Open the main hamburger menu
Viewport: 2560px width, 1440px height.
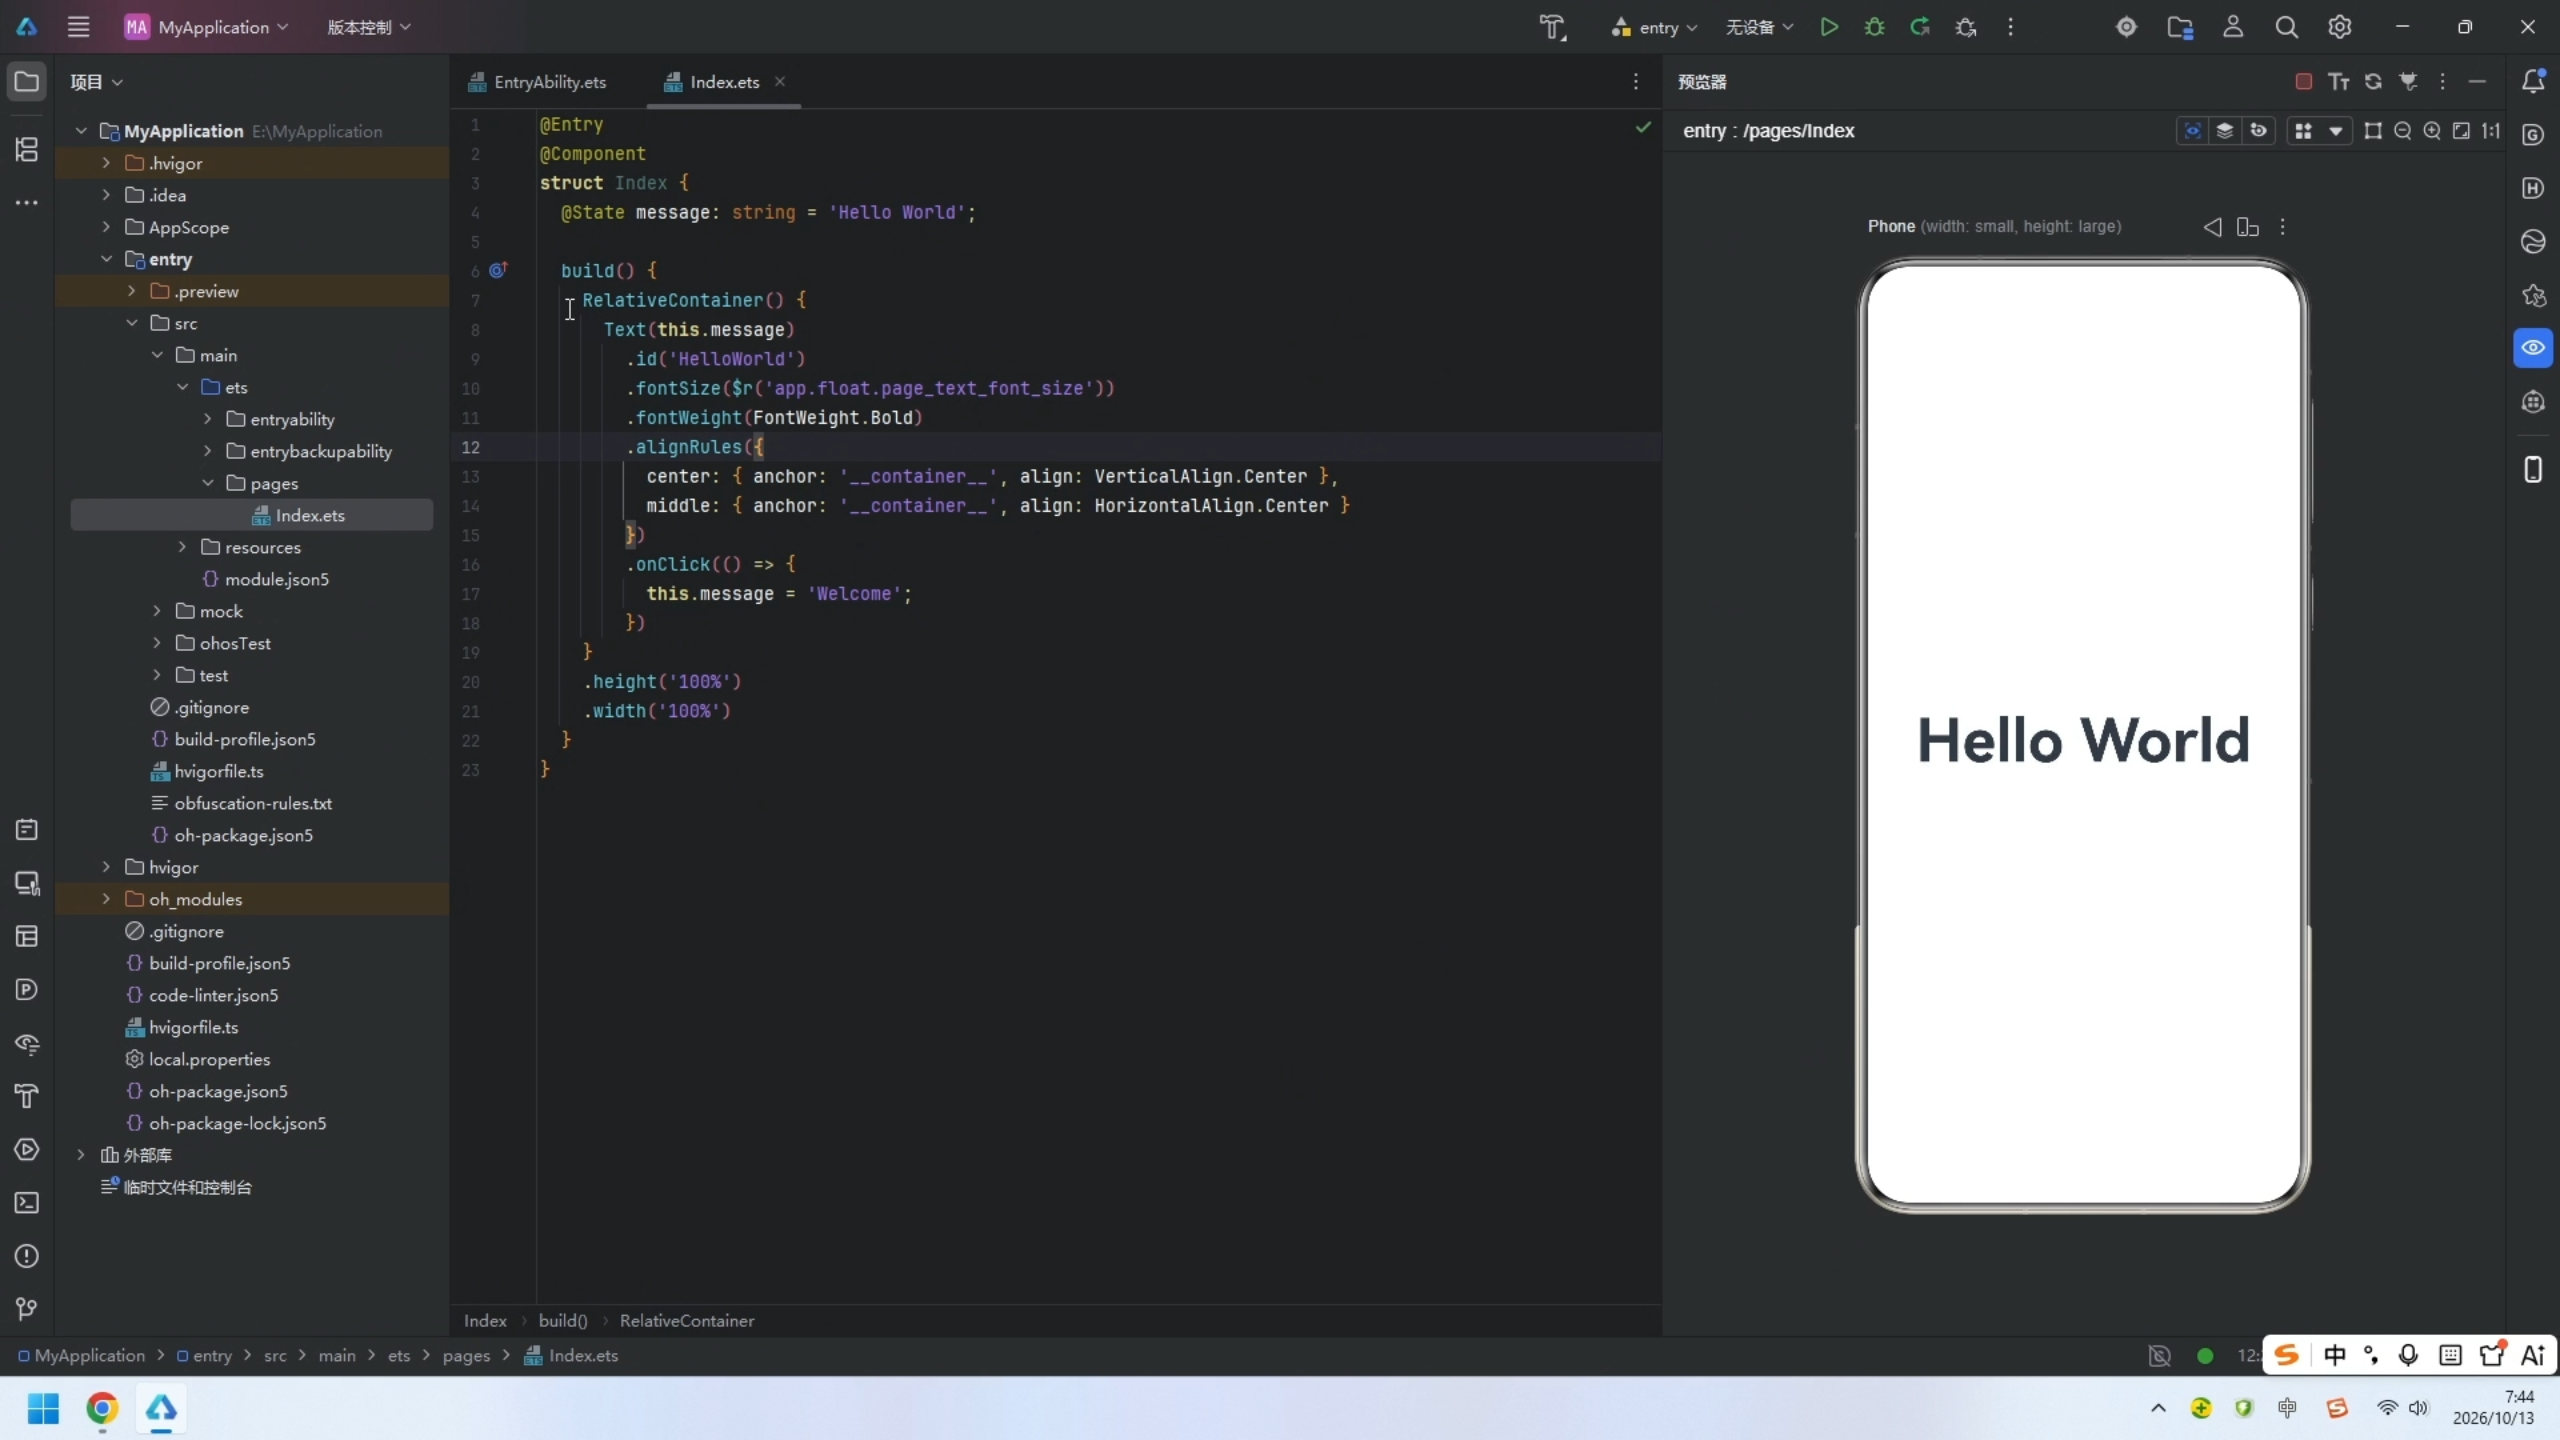78,27
